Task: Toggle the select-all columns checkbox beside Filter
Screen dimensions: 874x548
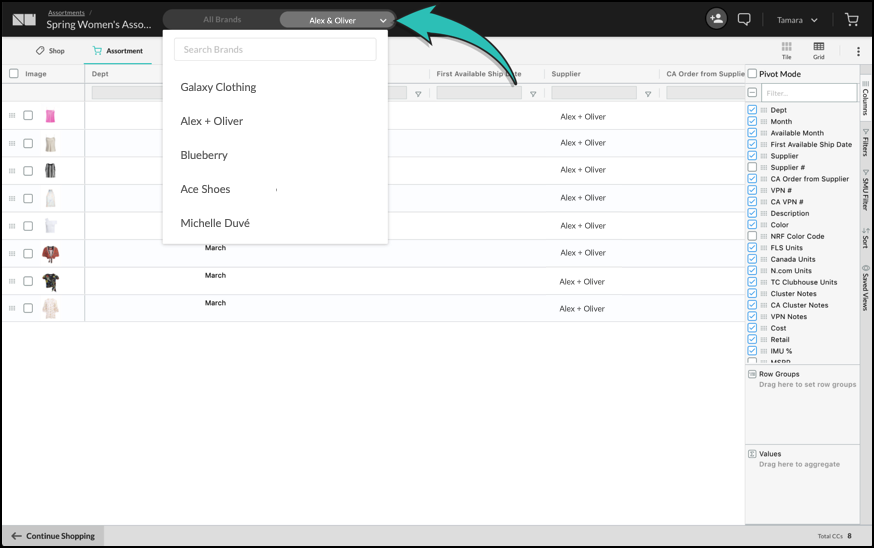Action: 752,93
